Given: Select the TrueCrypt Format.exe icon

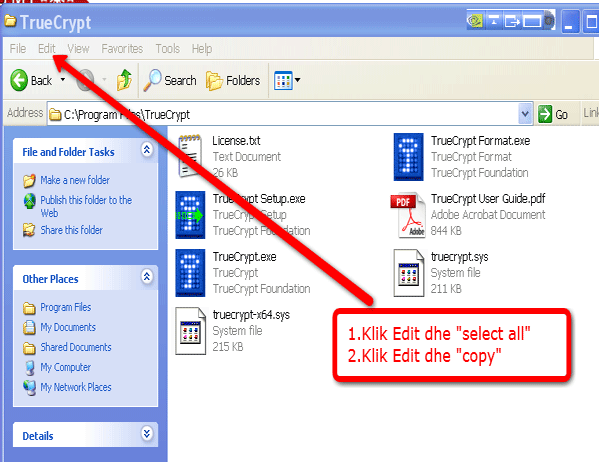Looking at the screenshot, I should pos(408,157).
